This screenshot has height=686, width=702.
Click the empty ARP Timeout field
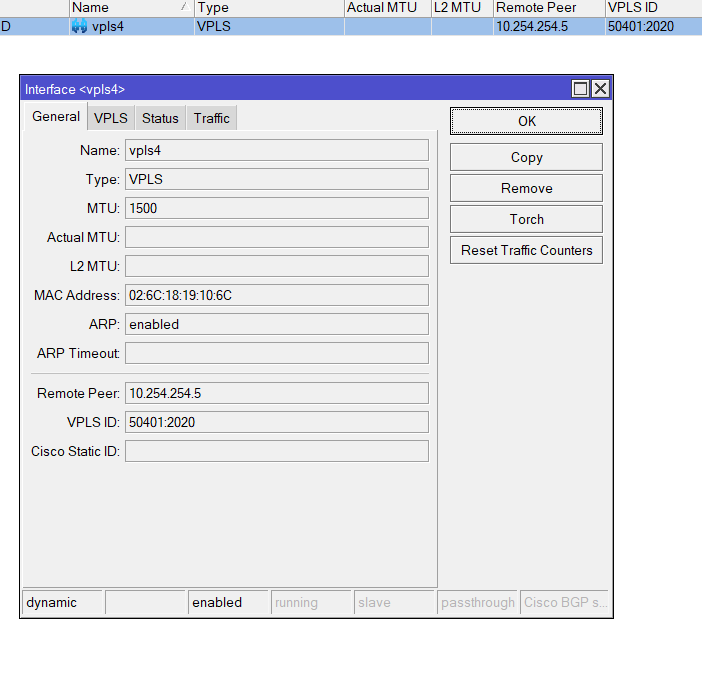[277, 353]
